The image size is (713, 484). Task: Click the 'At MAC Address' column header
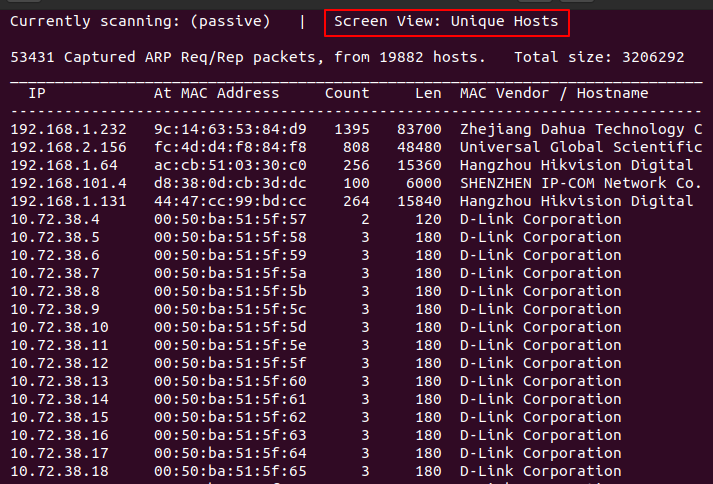coord(216,93)
